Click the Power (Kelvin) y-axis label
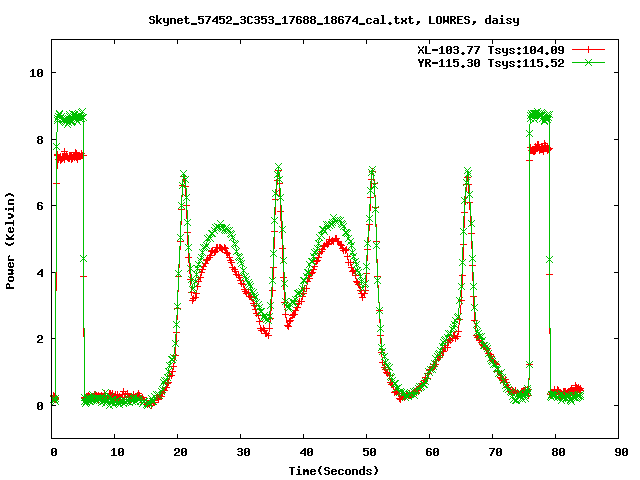 pos(10,241)
